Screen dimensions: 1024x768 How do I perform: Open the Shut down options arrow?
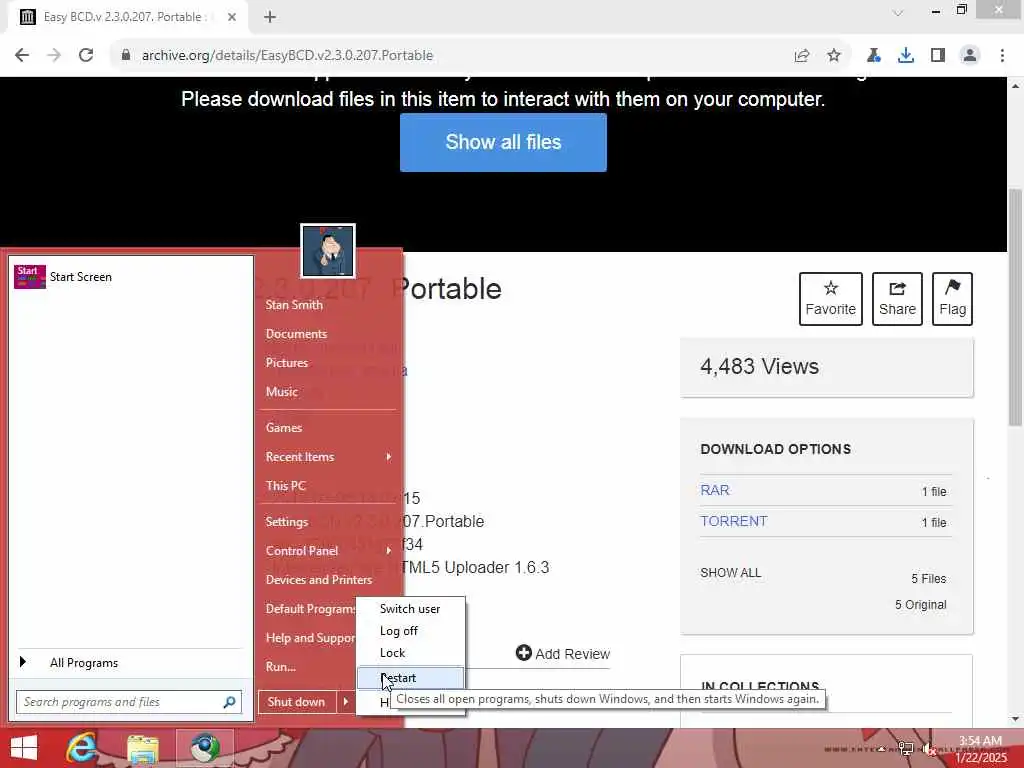tap(345, 702)
